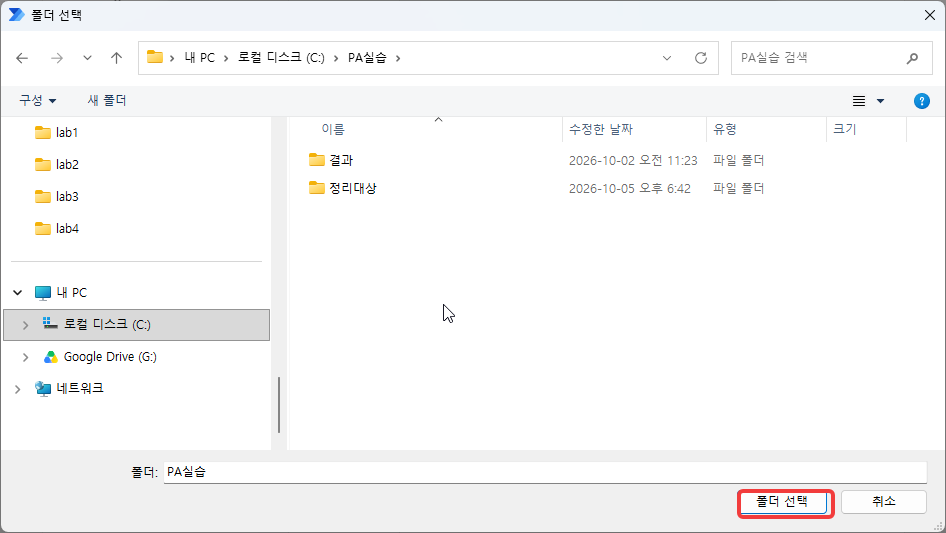Viewport: 946px width, 533px height.
Task: Click the 로컬 디스크 (C:) drive icon
Action: 50,324
